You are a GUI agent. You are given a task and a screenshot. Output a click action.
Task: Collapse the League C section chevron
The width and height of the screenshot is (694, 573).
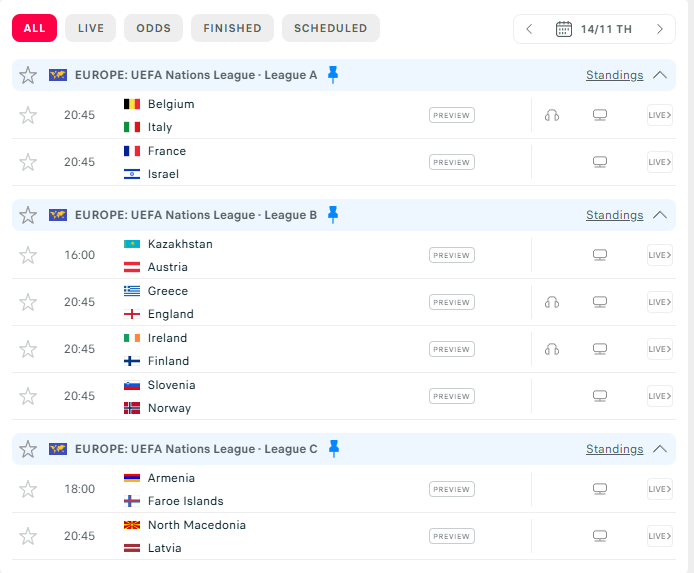(660, 449)
